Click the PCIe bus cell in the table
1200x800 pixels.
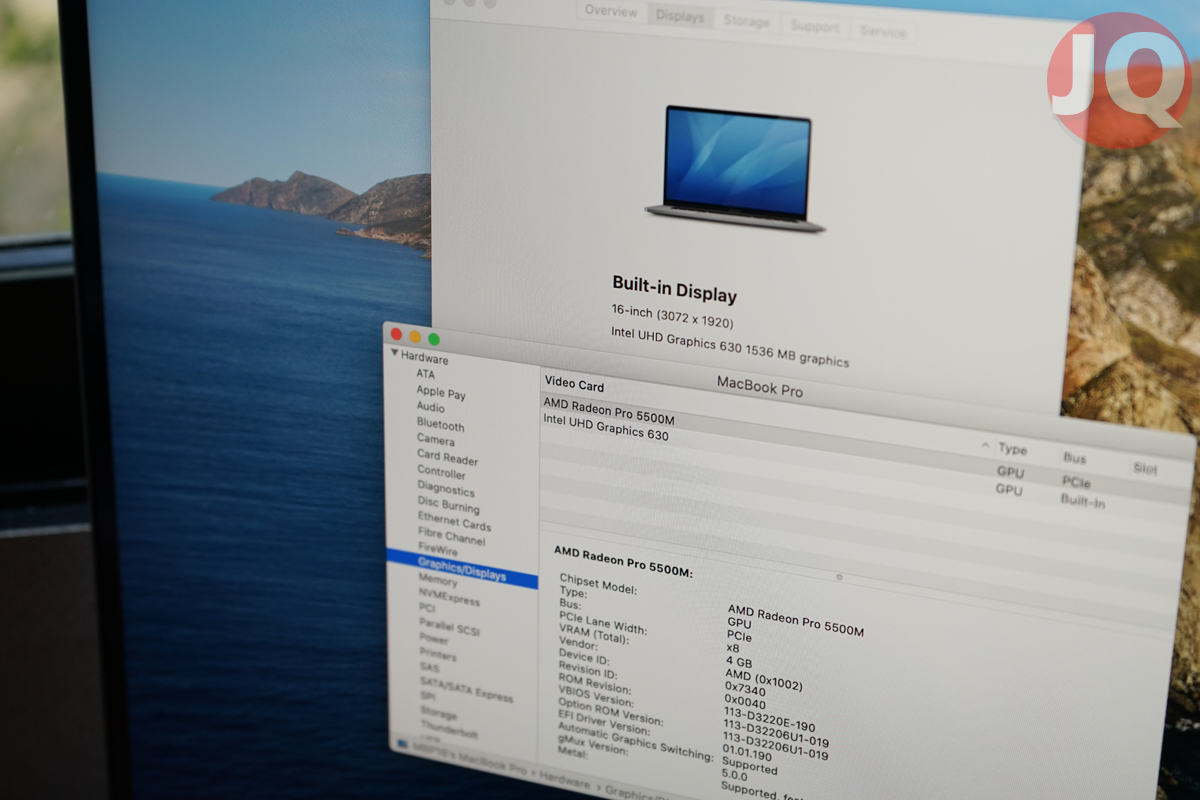pyautogui.click(x=1076, y=481)
